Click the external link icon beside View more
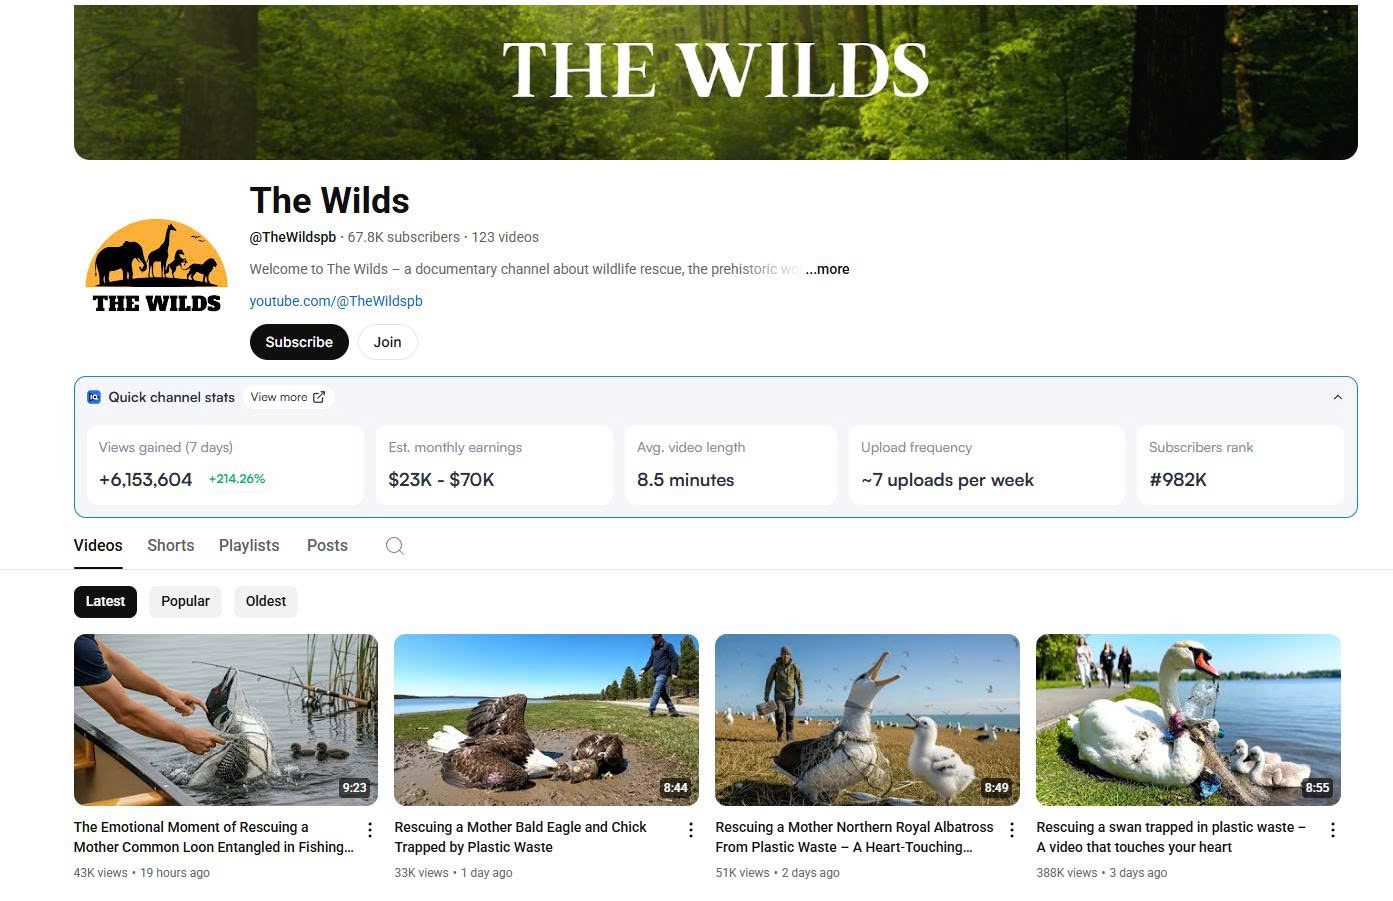 319,397
